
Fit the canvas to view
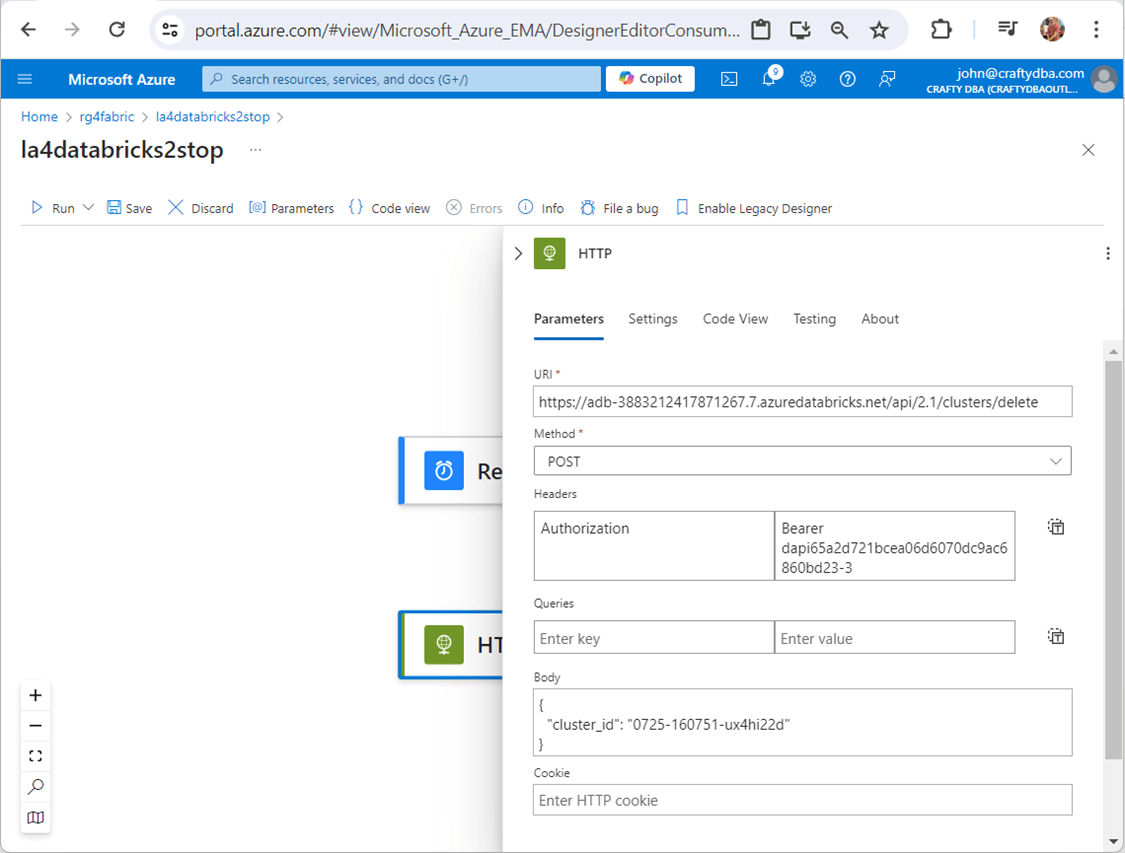[x=35, y=756]
